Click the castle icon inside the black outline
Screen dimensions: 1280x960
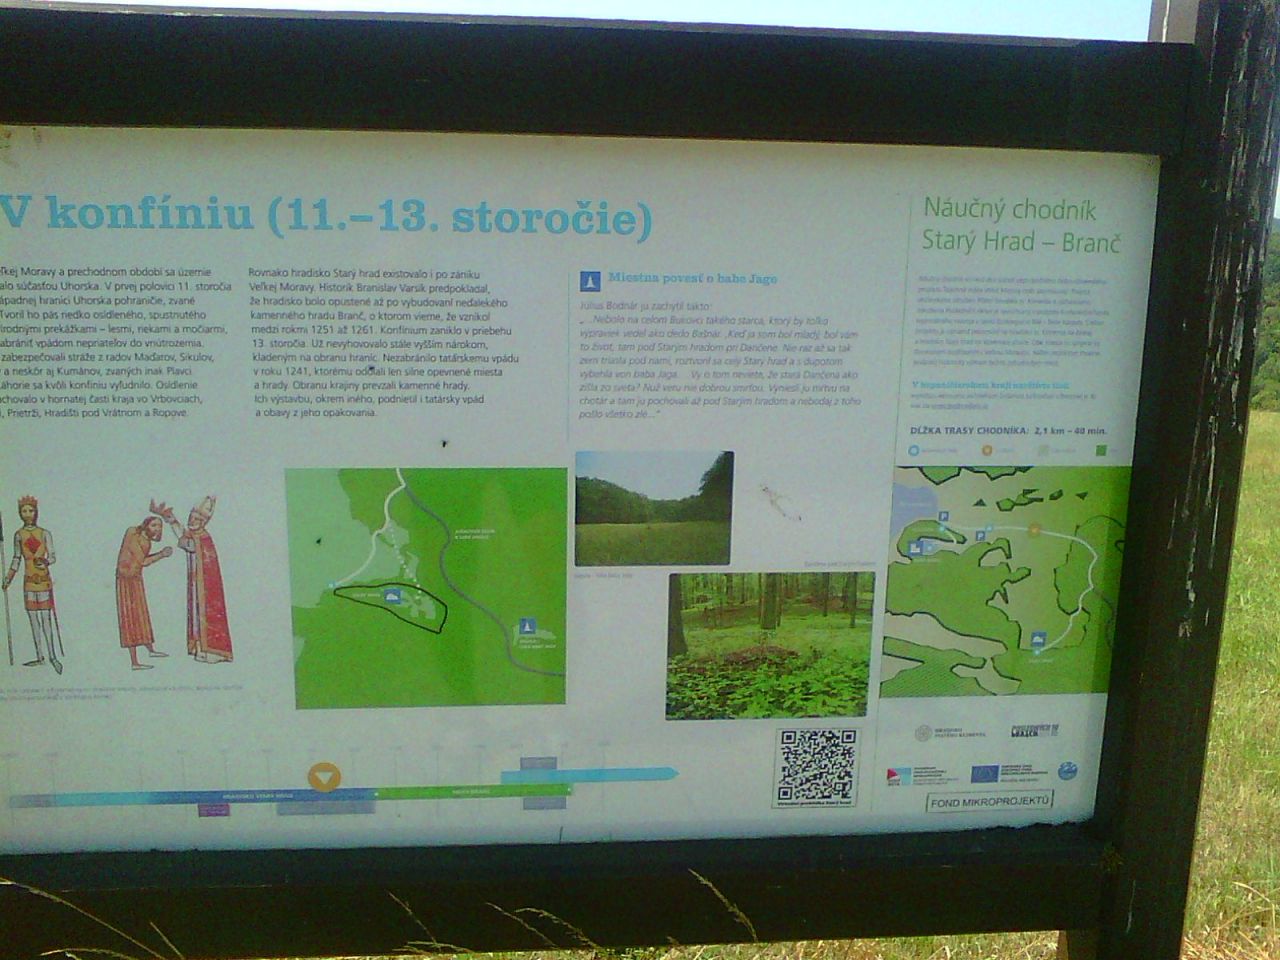tap(391, 597)
